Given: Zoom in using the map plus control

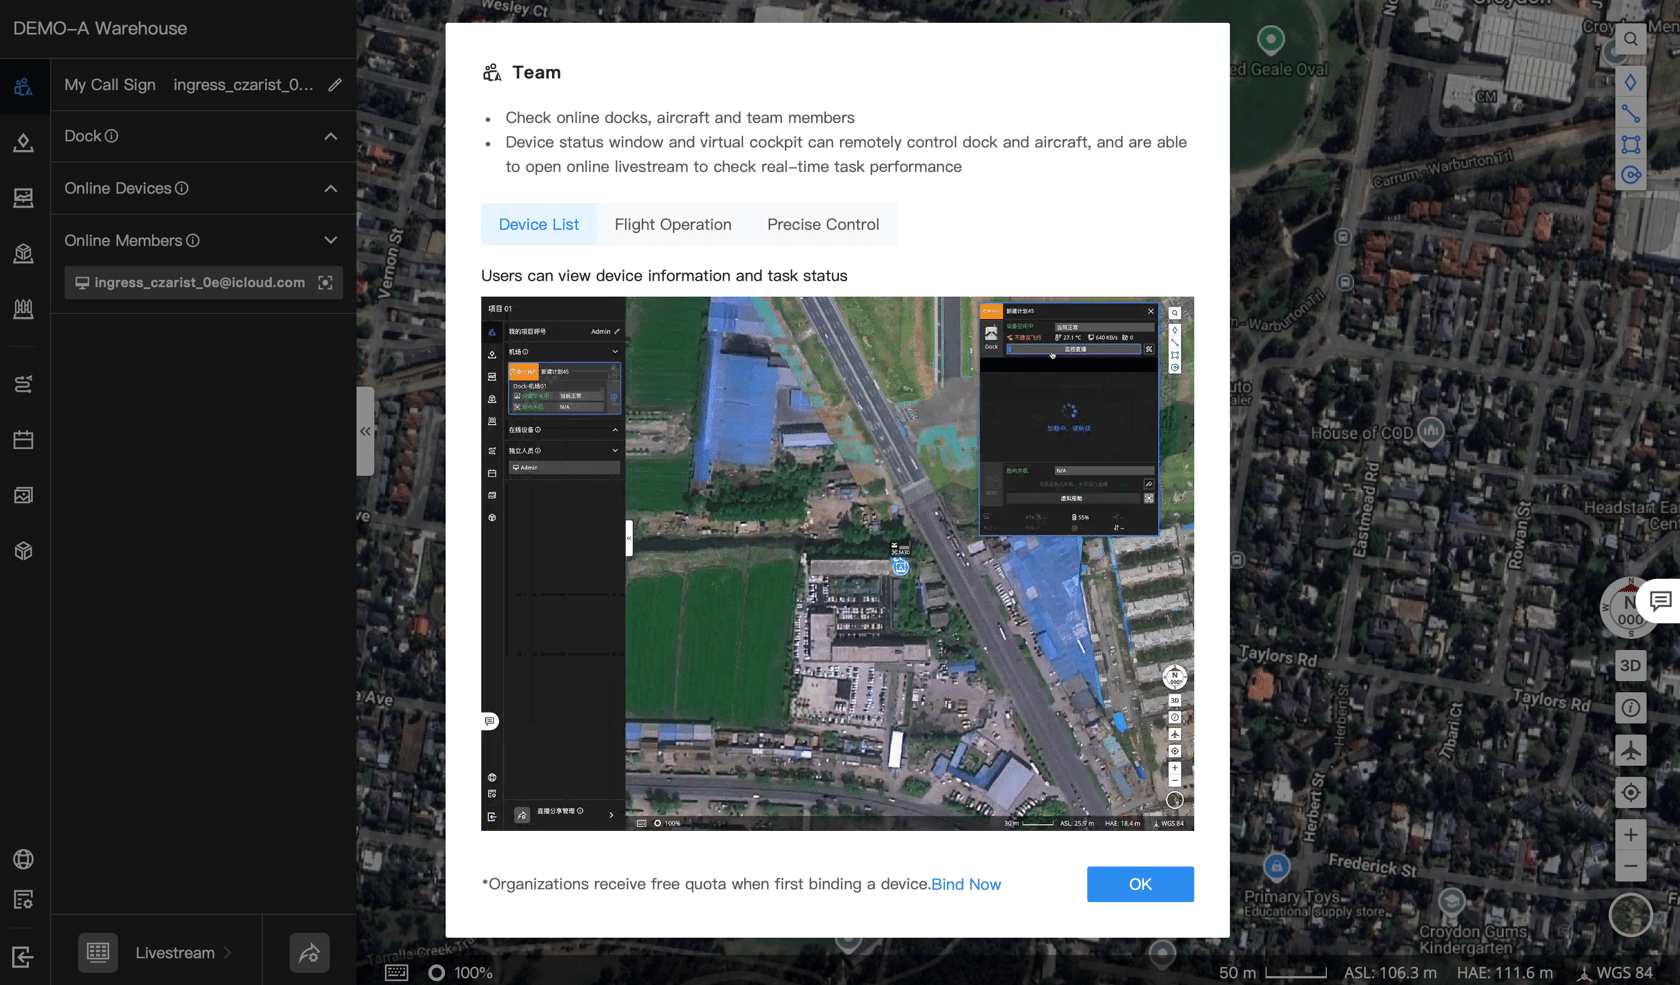Looking at the screenshot, I should (x=1630, y=833).
